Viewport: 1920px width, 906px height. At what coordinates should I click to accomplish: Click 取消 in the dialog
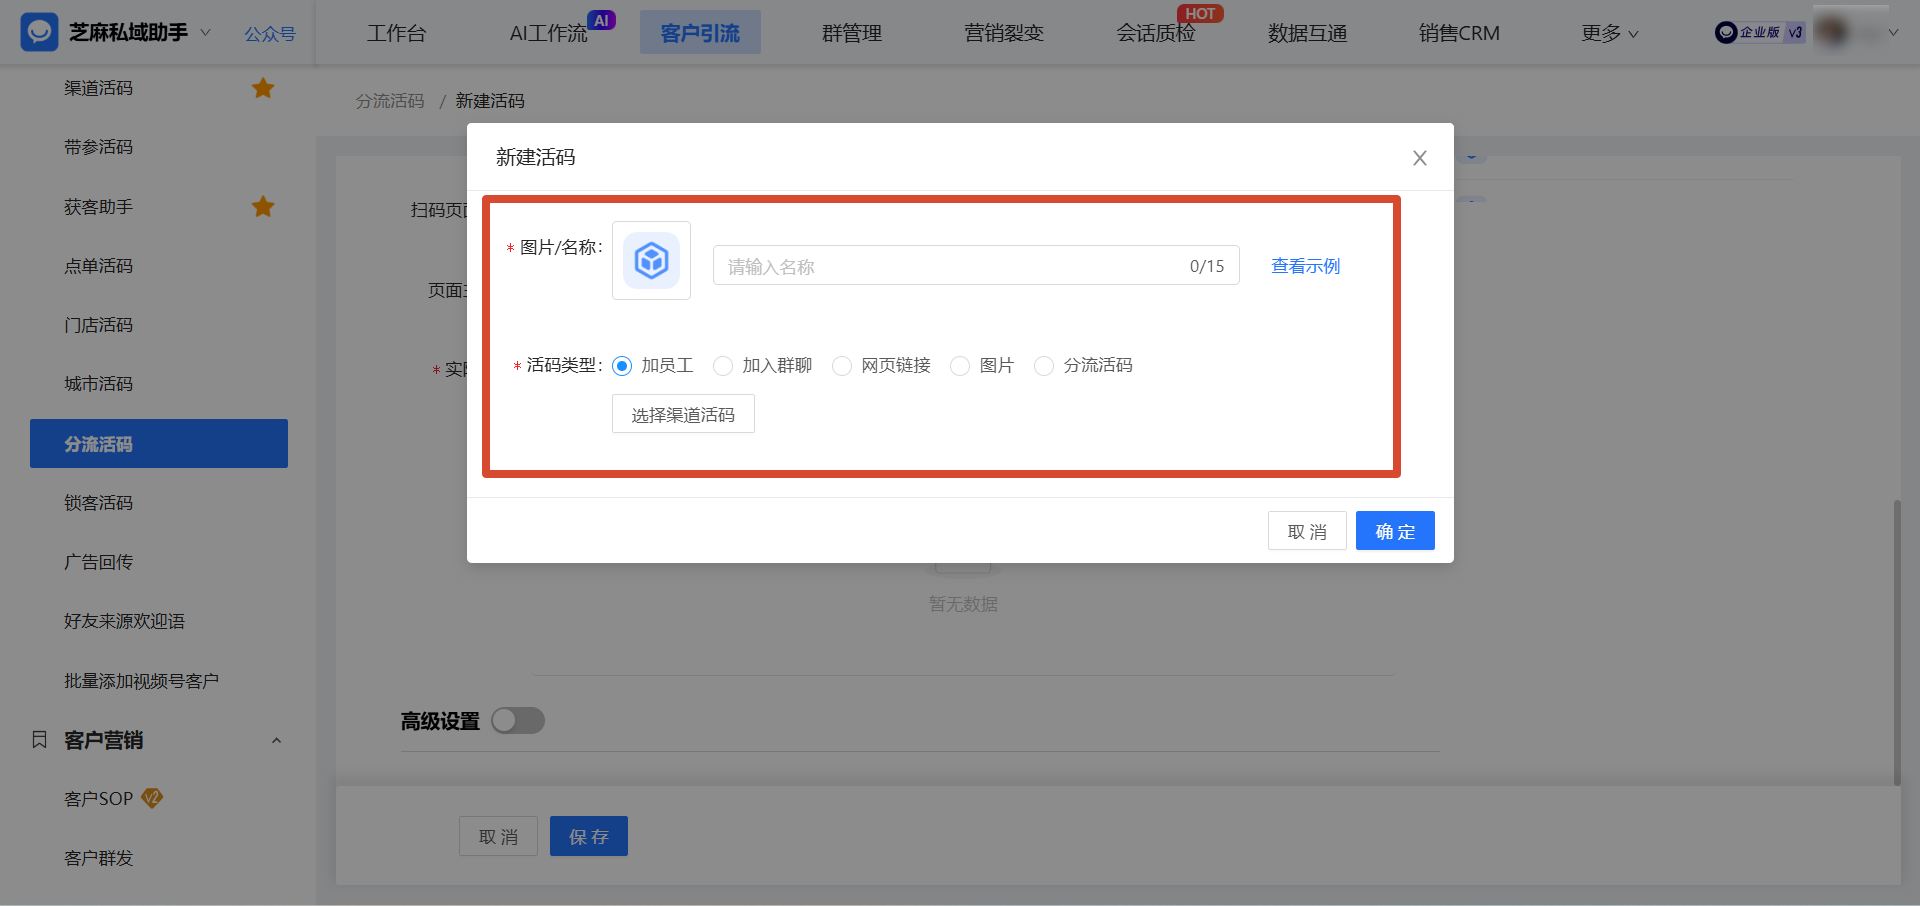(x=1307, y=531)
